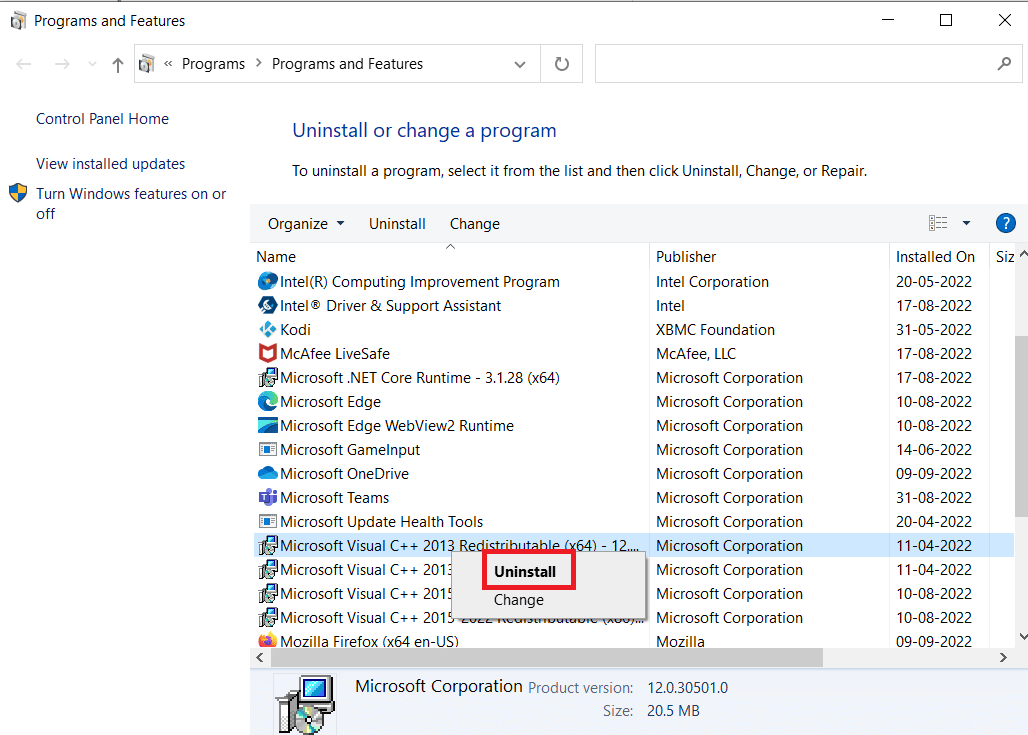Open Control Panel Home link
This screenshot has width=1028, height=735.
pyautogui.click(x=102, y=119)
